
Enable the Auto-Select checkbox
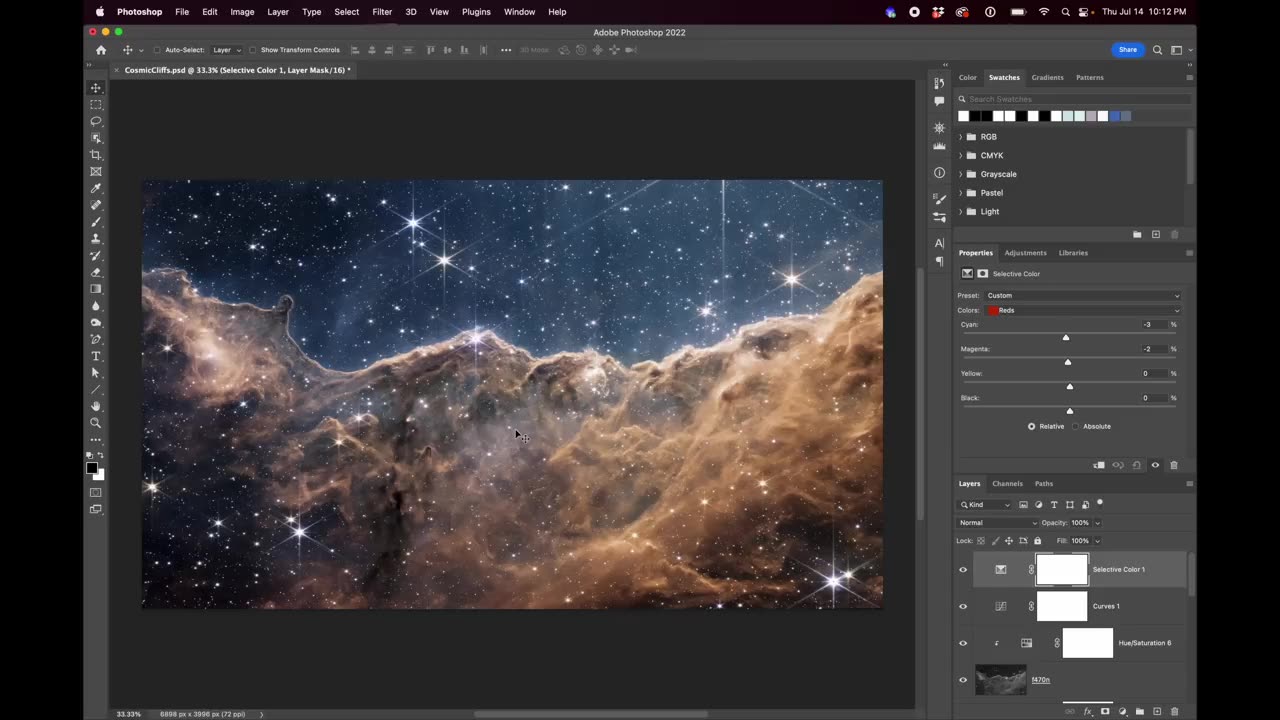click(157, 50)
